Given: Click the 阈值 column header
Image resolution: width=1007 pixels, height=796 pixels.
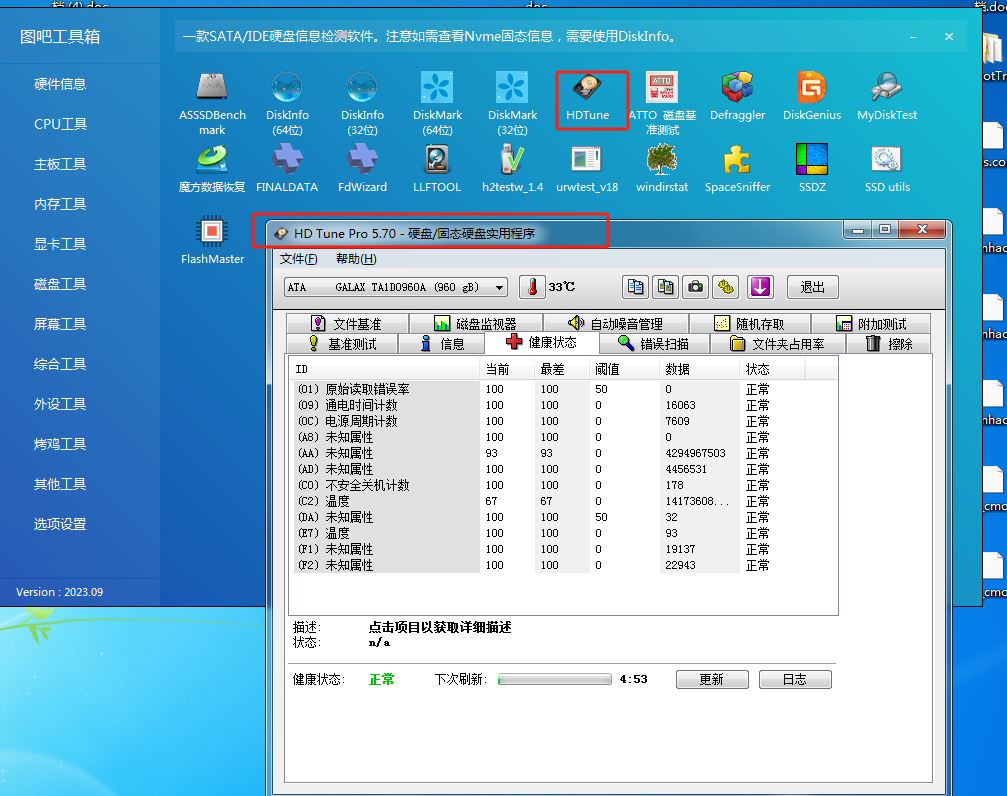Looking at the screenshot, I should coord(623,369).
